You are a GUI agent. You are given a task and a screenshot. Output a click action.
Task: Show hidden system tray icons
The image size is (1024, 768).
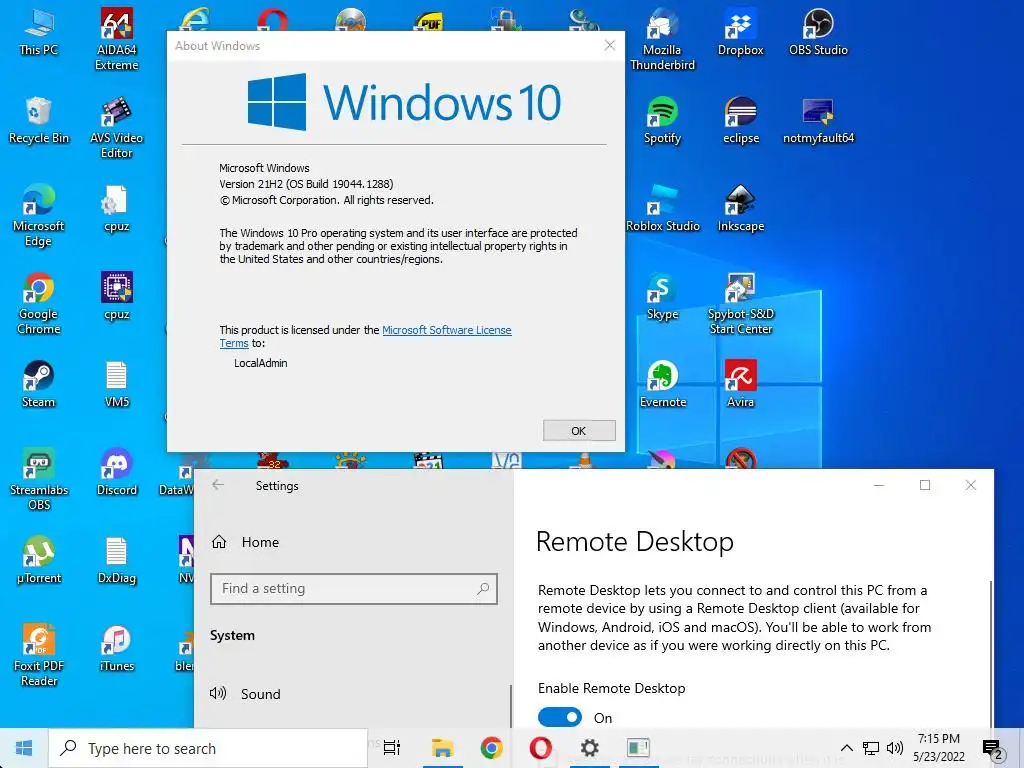coord(846,748)
